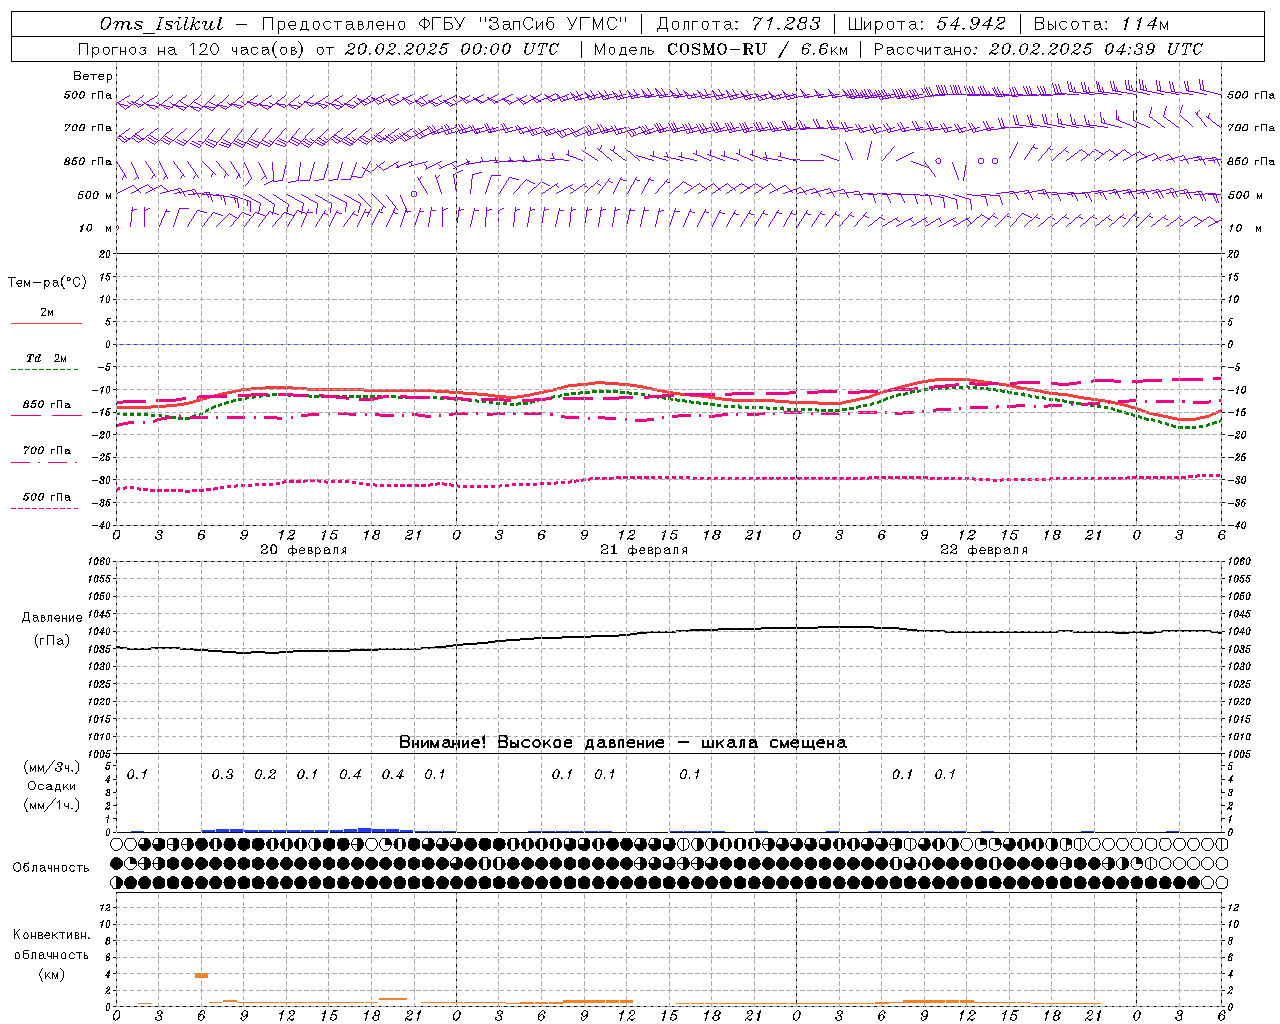Select the 21 февраля date label
This screenshot has height=1024, width=1280.
pyautogui.click(x=644, y=550)
